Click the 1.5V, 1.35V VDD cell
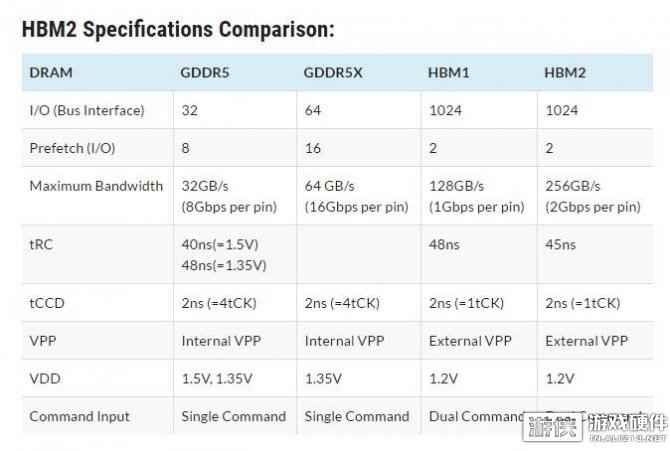 coord(217,378)
